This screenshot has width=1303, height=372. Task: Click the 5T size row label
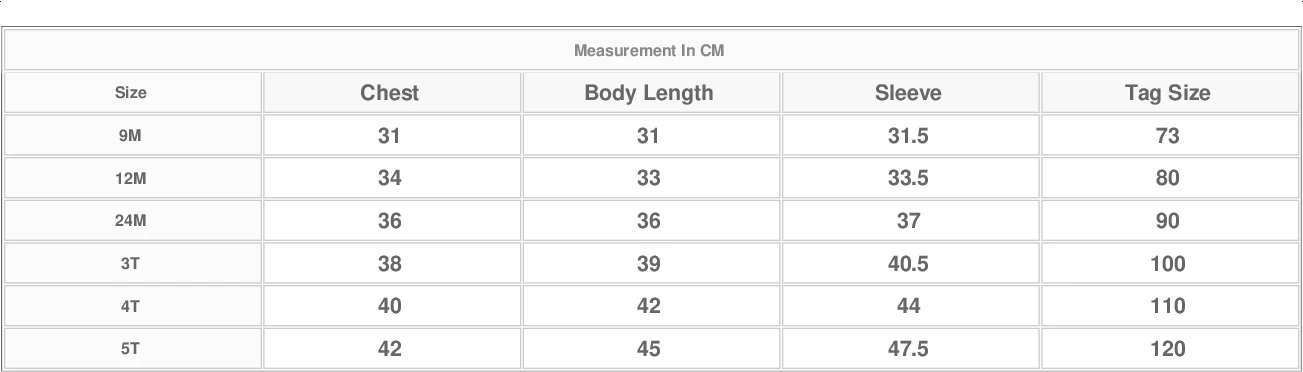131,349
